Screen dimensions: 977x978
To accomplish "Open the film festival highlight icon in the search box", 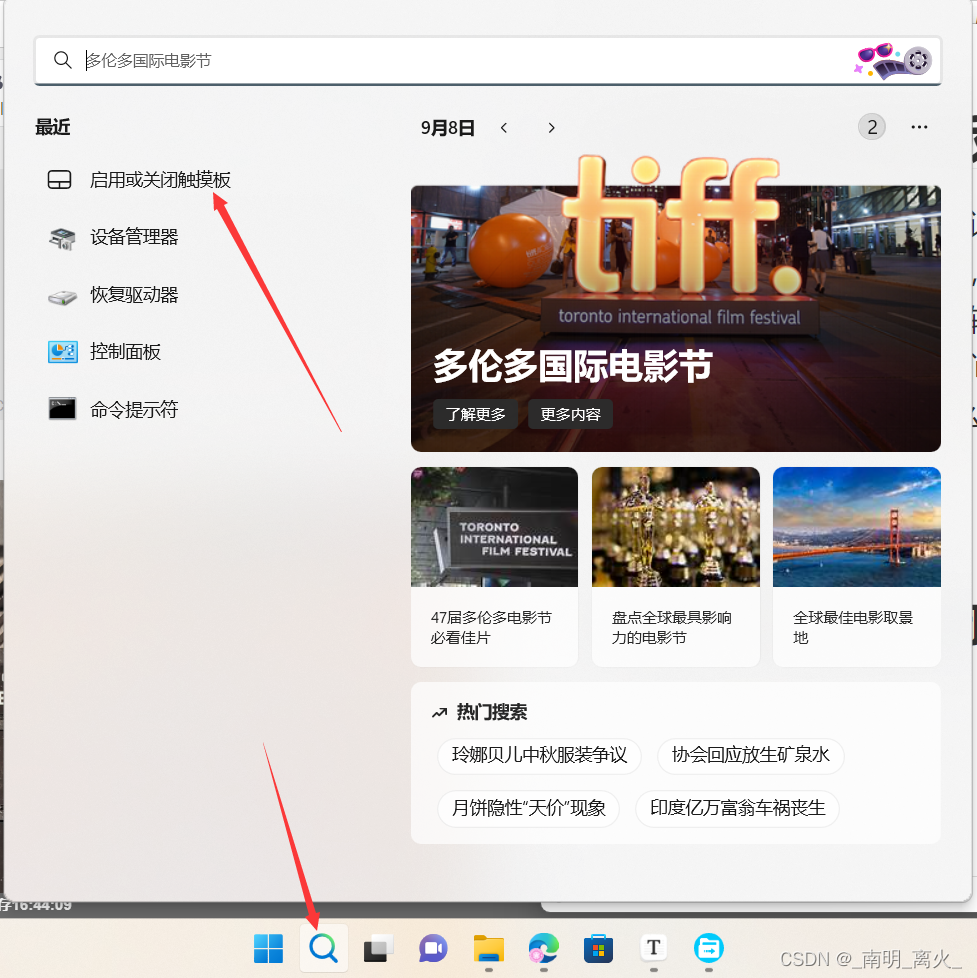I will 893,61.
